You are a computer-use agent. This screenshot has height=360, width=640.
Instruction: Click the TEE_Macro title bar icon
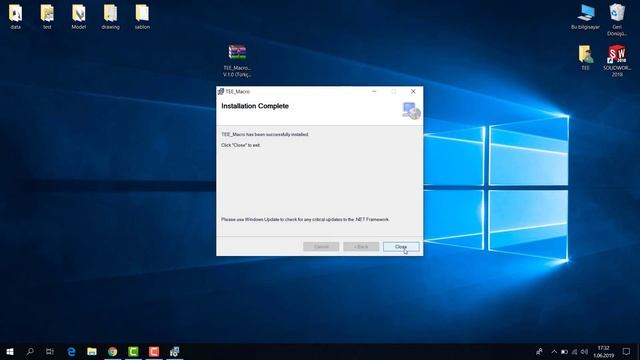click(x=221, y=91)
